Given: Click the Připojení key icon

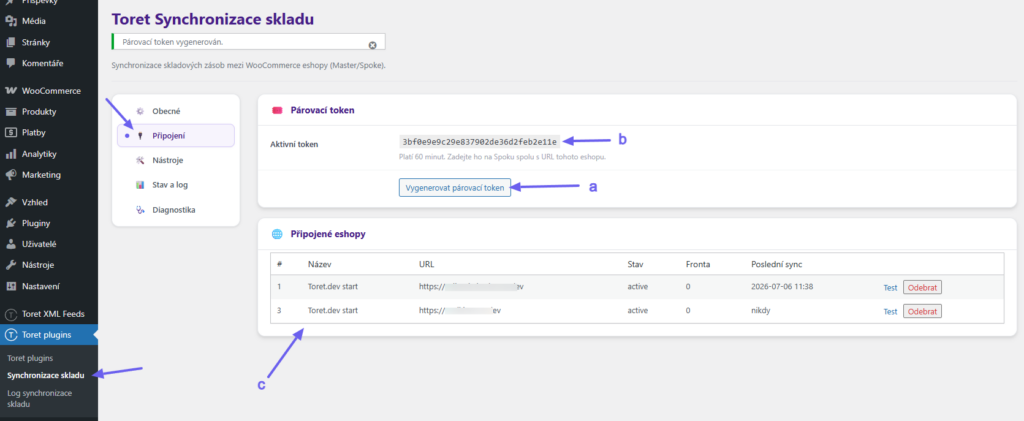Looking at the screenshot, I should click(x=140, y=136).
